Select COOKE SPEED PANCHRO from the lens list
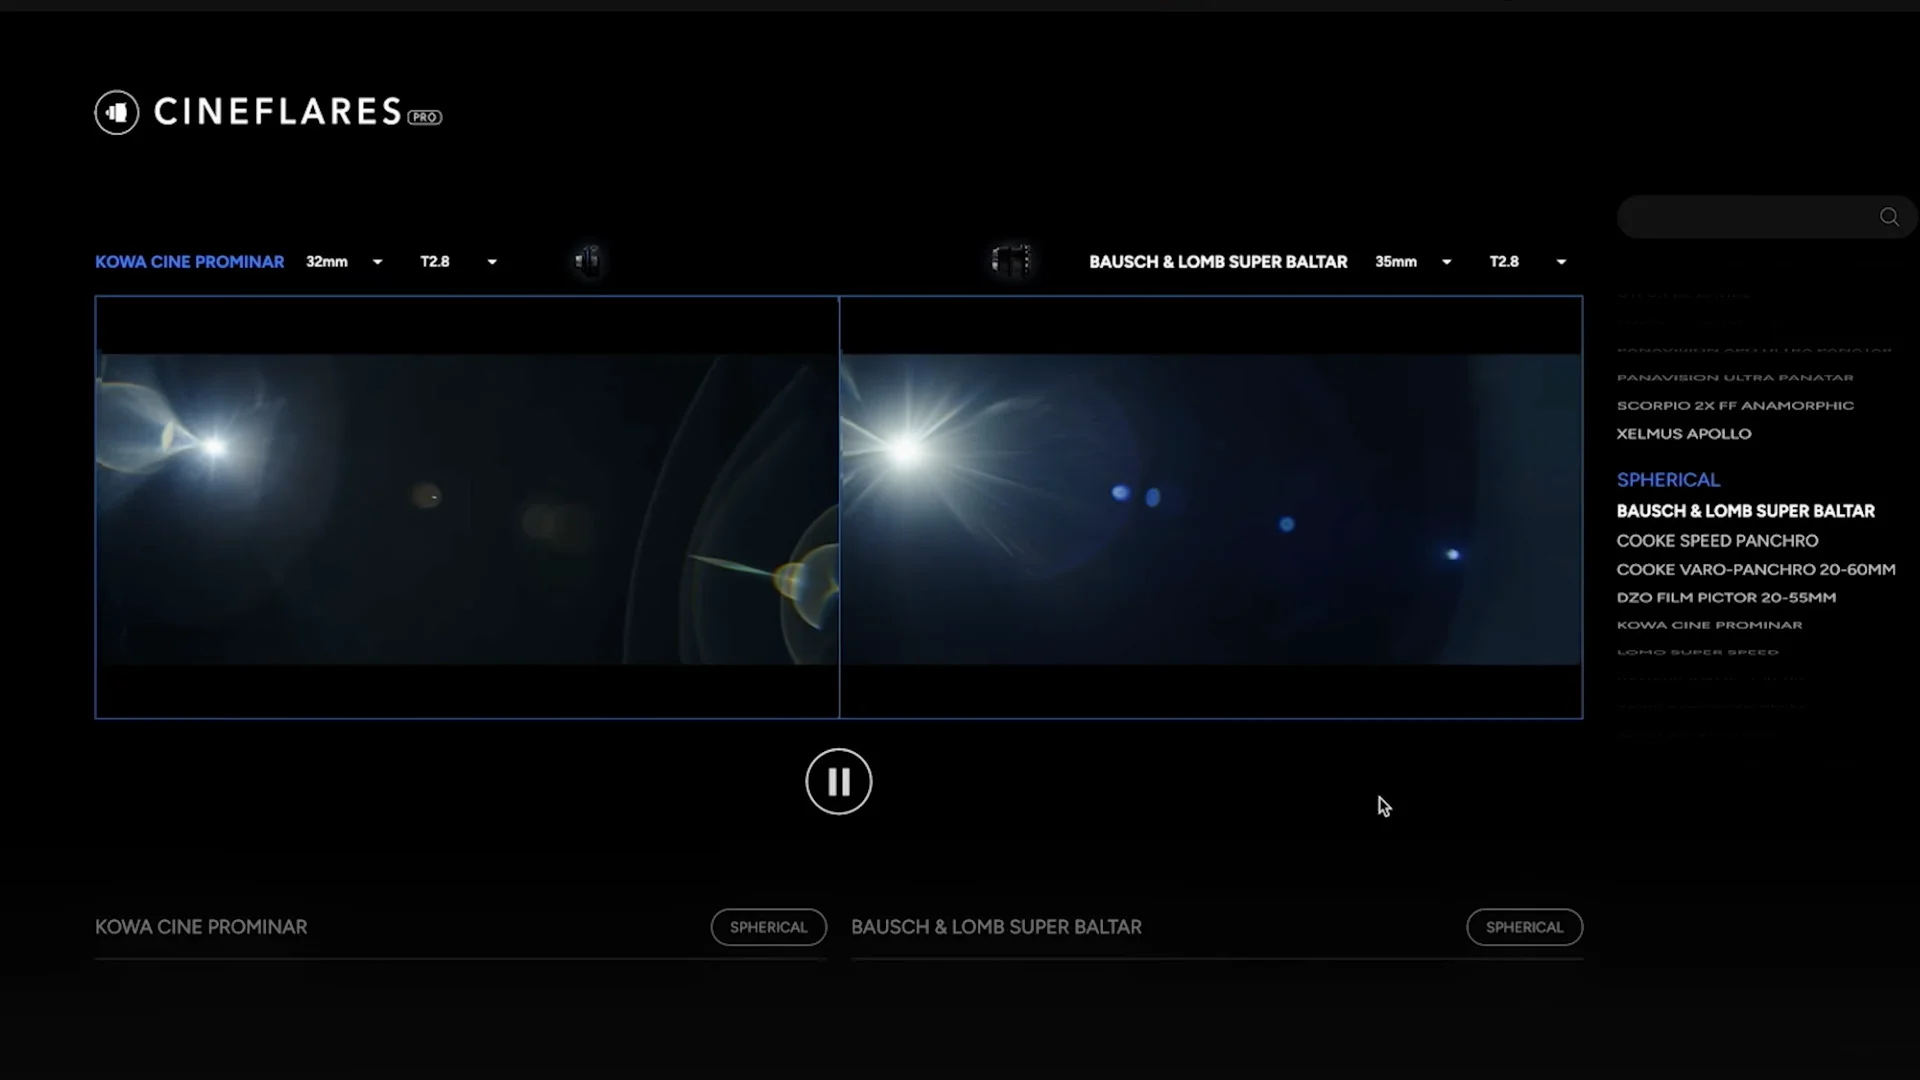The image size is (1920, 1080). click(x=1717, y=540)
